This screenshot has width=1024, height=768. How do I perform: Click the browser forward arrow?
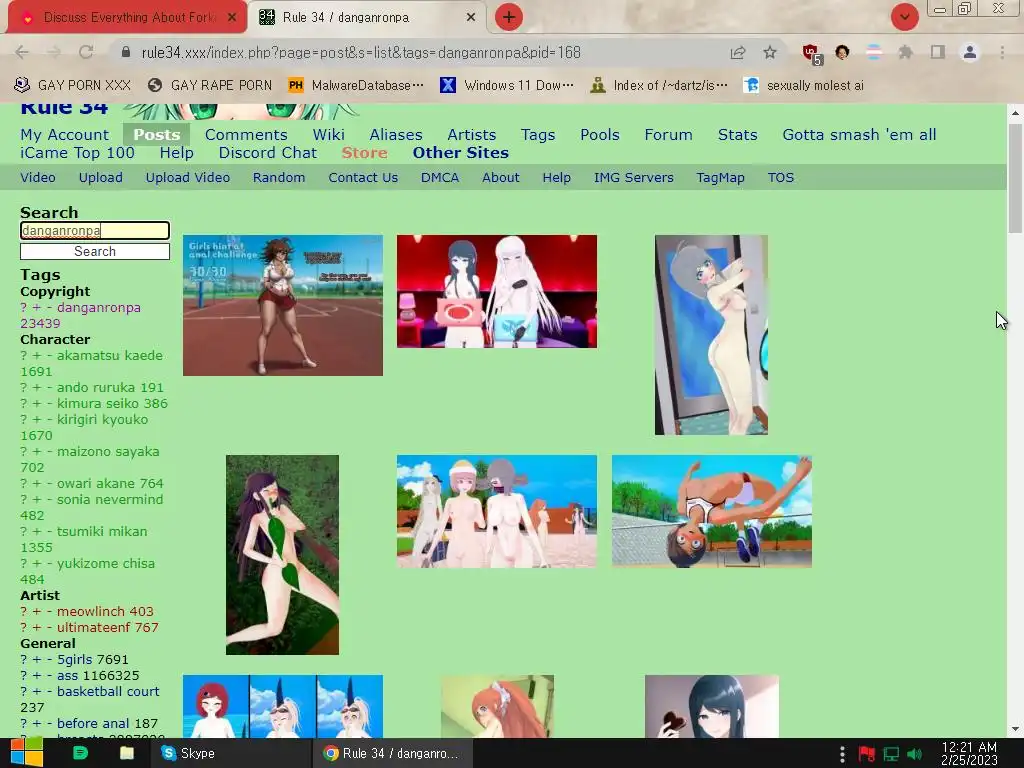54,52
